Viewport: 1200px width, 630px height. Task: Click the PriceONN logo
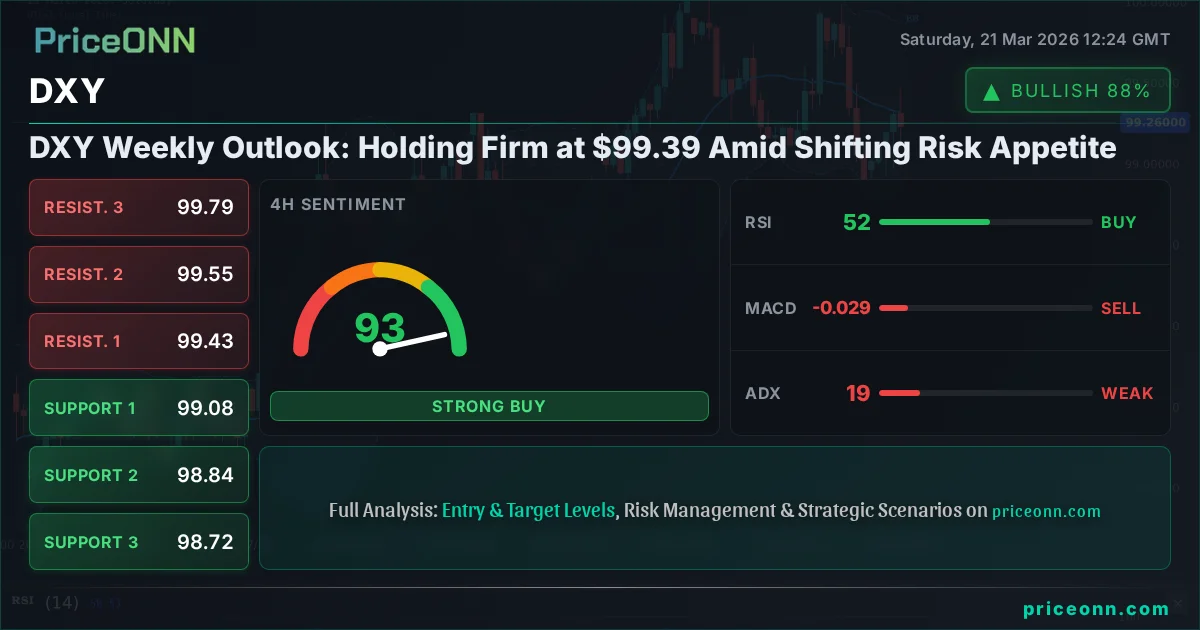pos(115,40)
